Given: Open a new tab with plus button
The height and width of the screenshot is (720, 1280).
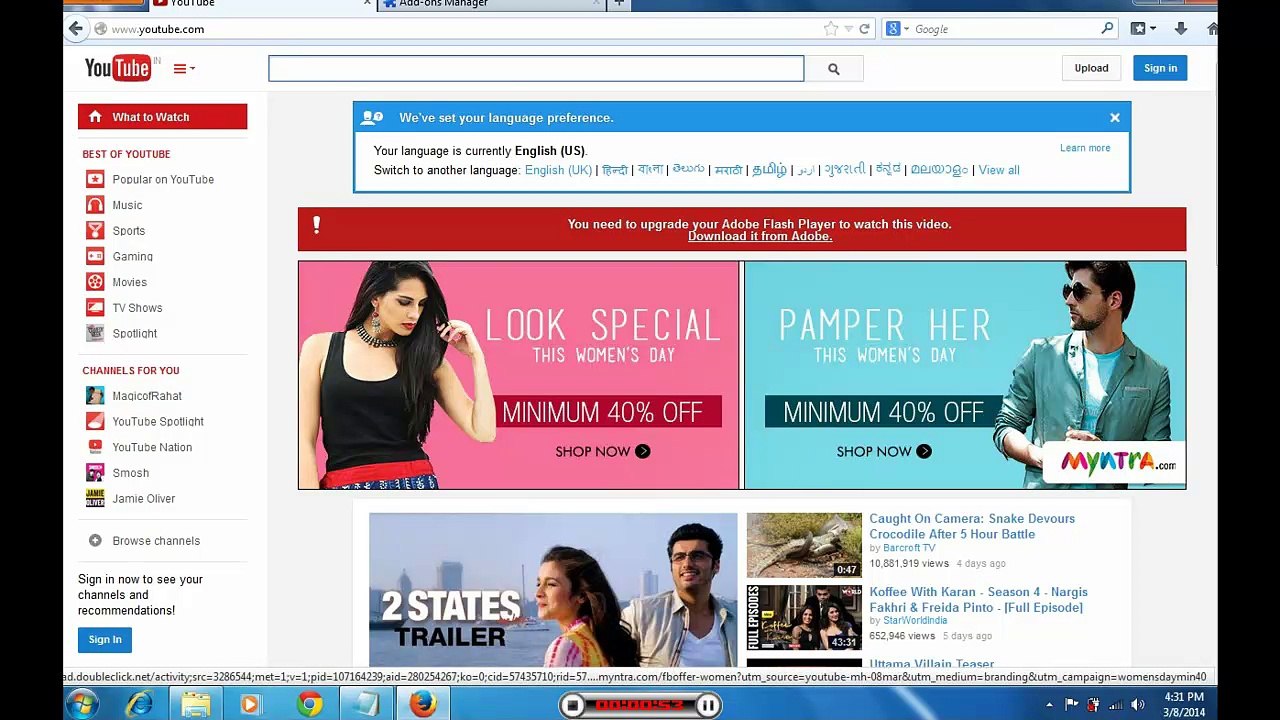Looking at the screenshot, I should click(619, 4).
